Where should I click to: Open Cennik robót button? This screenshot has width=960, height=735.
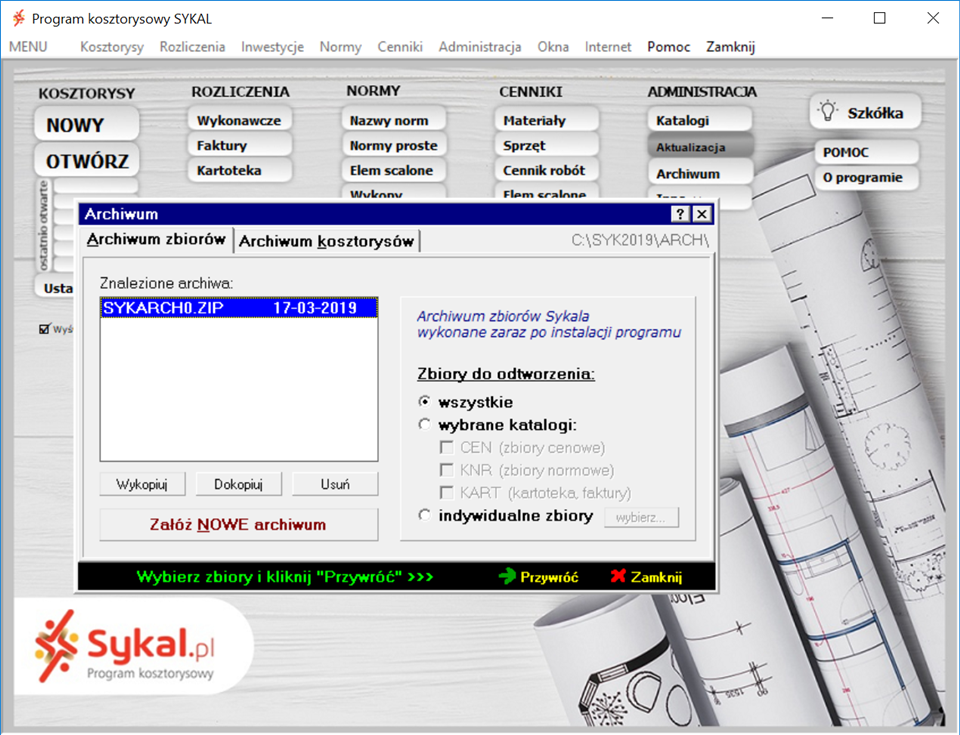(546, 170)
